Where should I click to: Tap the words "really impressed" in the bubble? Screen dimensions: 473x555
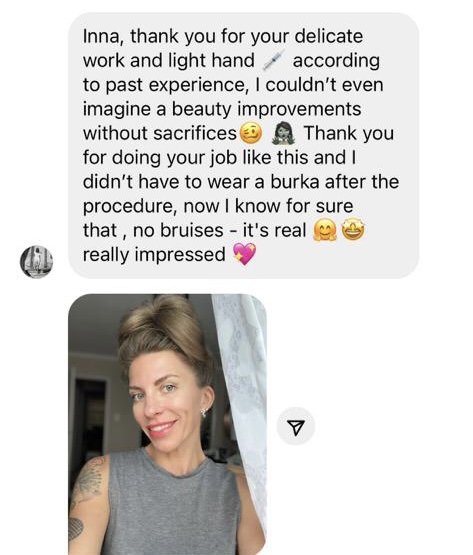(154, 255)
